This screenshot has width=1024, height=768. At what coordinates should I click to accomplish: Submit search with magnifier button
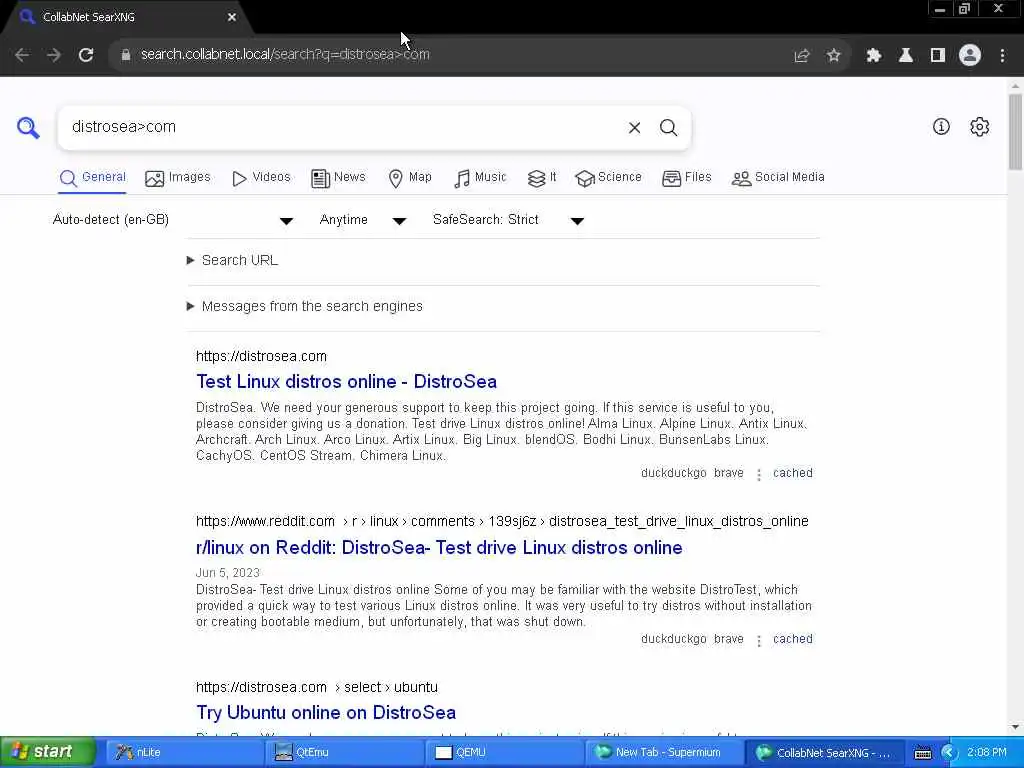click(668, 128)
